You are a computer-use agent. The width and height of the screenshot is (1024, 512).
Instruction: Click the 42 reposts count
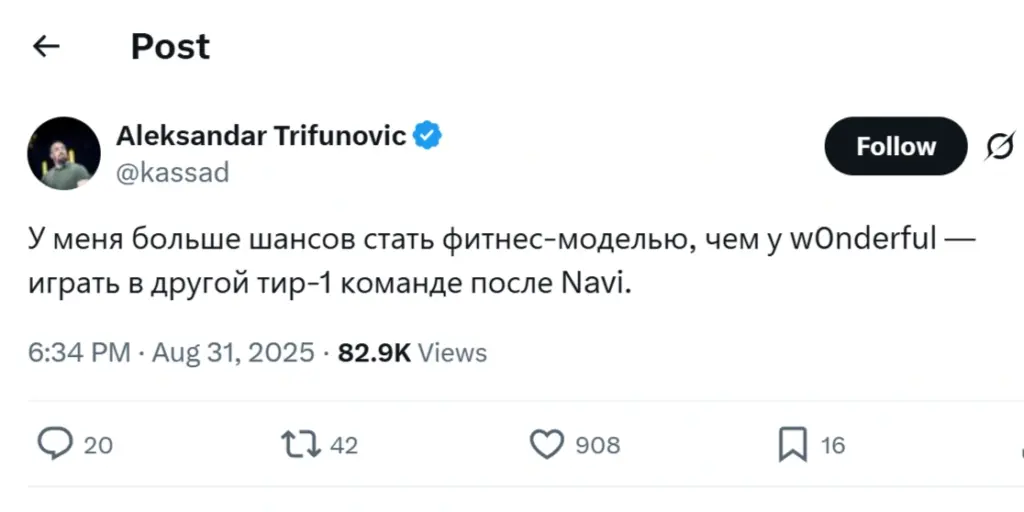pyautogui.click(x=343, y=445)
